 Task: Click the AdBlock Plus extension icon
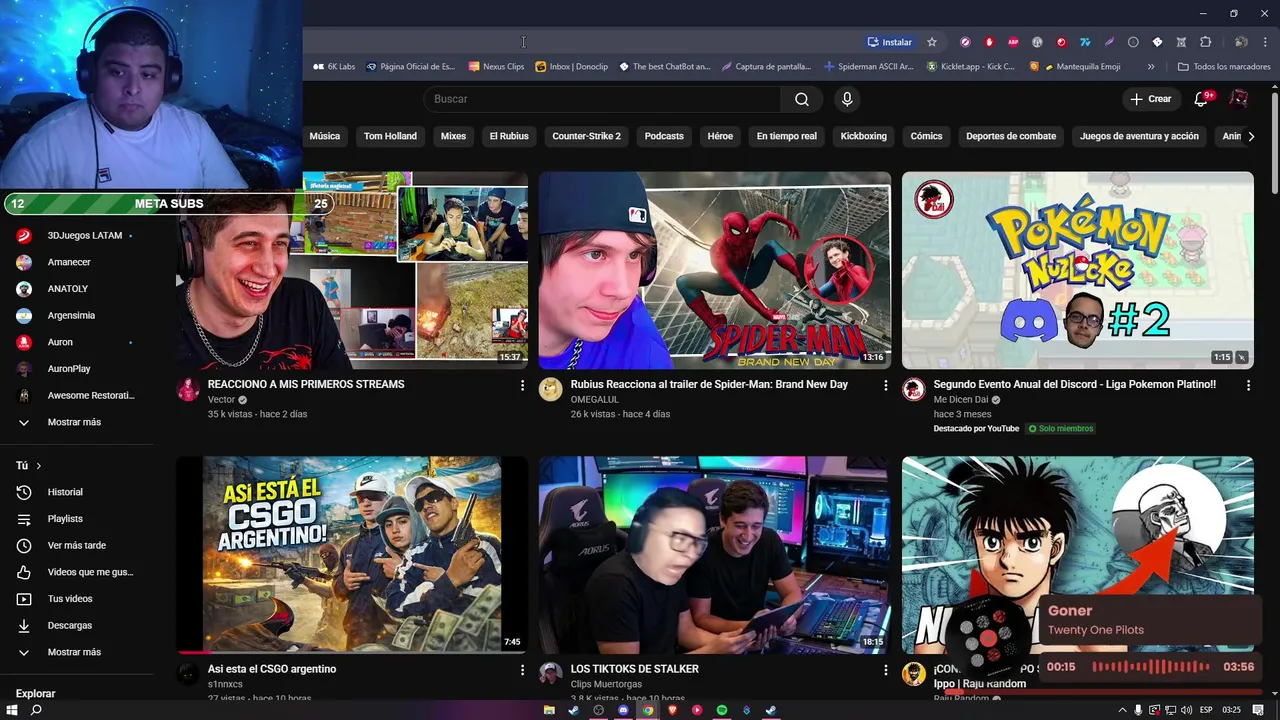point(1013,42)
